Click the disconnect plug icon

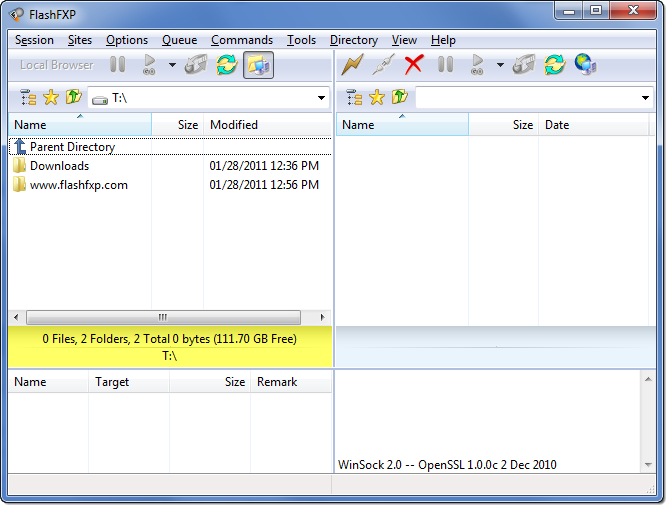tap(383, 65)
